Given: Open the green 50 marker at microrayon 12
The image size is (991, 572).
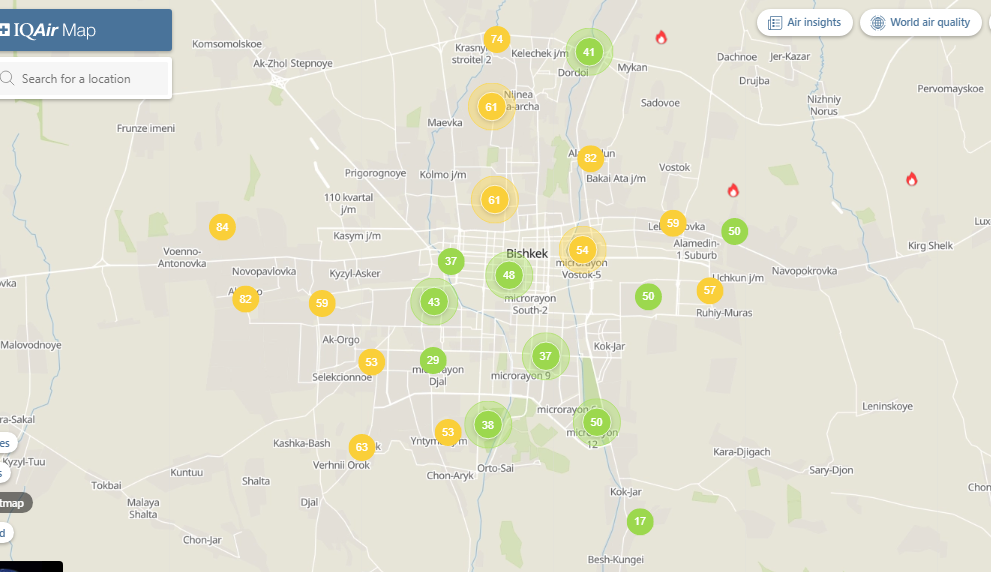Looking at the screenshot, I should coord(597,422).
